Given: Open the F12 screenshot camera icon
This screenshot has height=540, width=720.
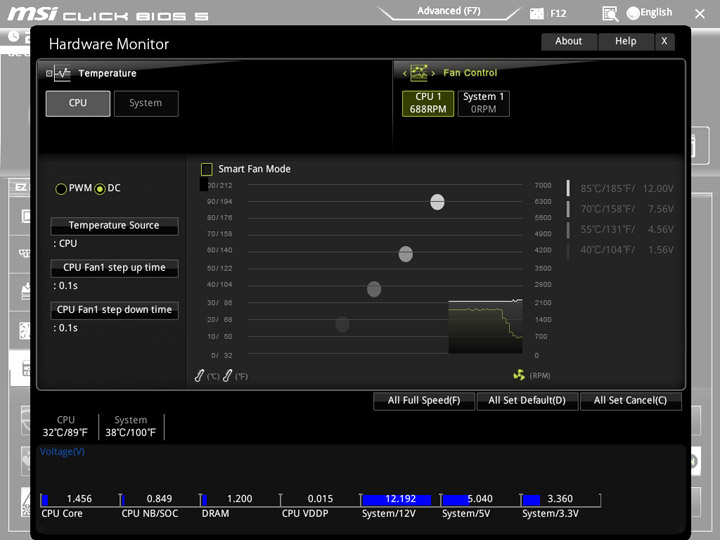Looking at the screenshot, I should point(536,13).
